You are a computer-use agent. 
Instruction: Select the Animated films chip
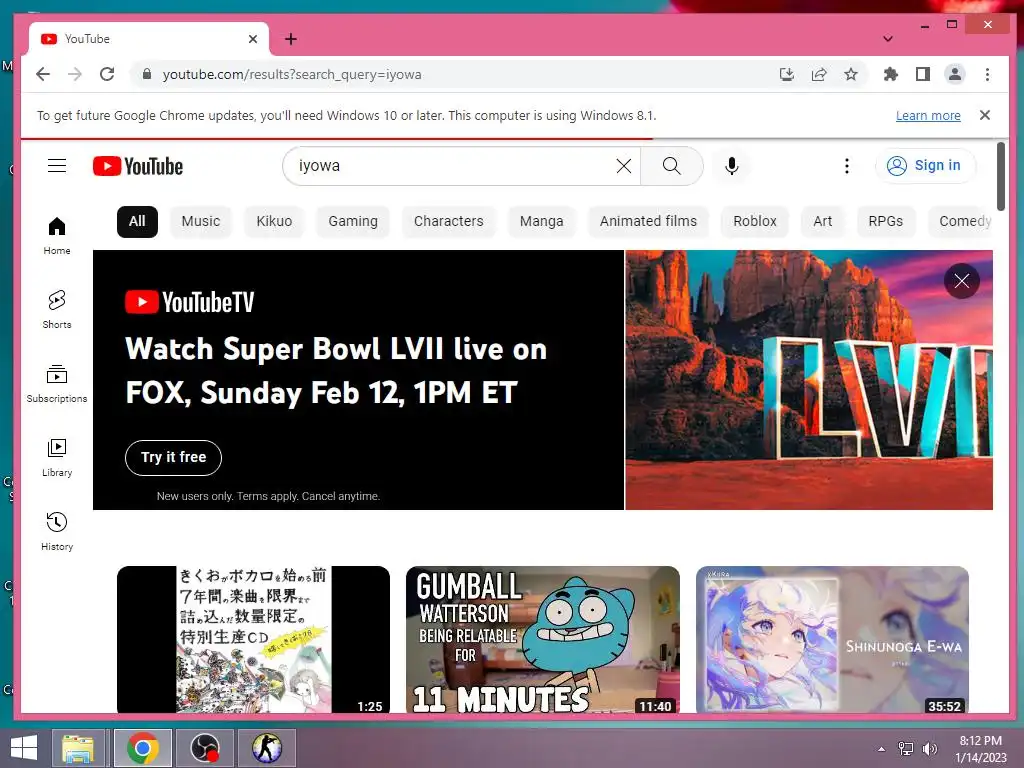[x=648, y=221]
